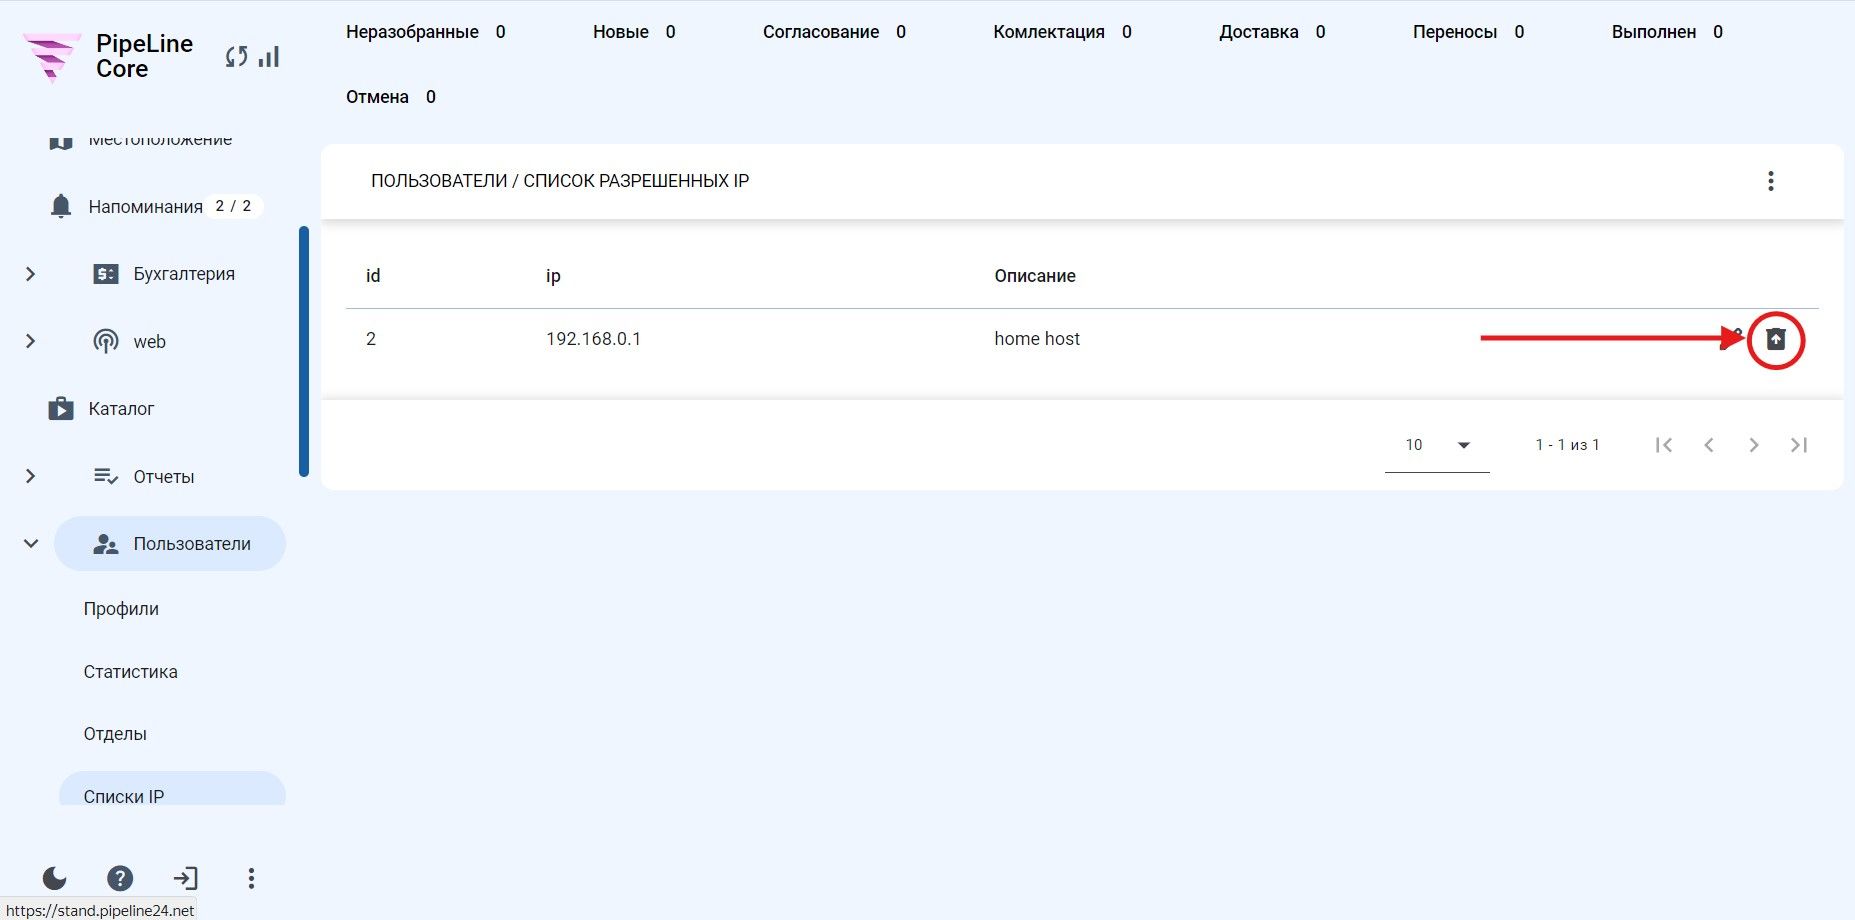Expand the Бухгалтерия section chevron
This screenshot has height=920, width=1855.
click(30, 274)
